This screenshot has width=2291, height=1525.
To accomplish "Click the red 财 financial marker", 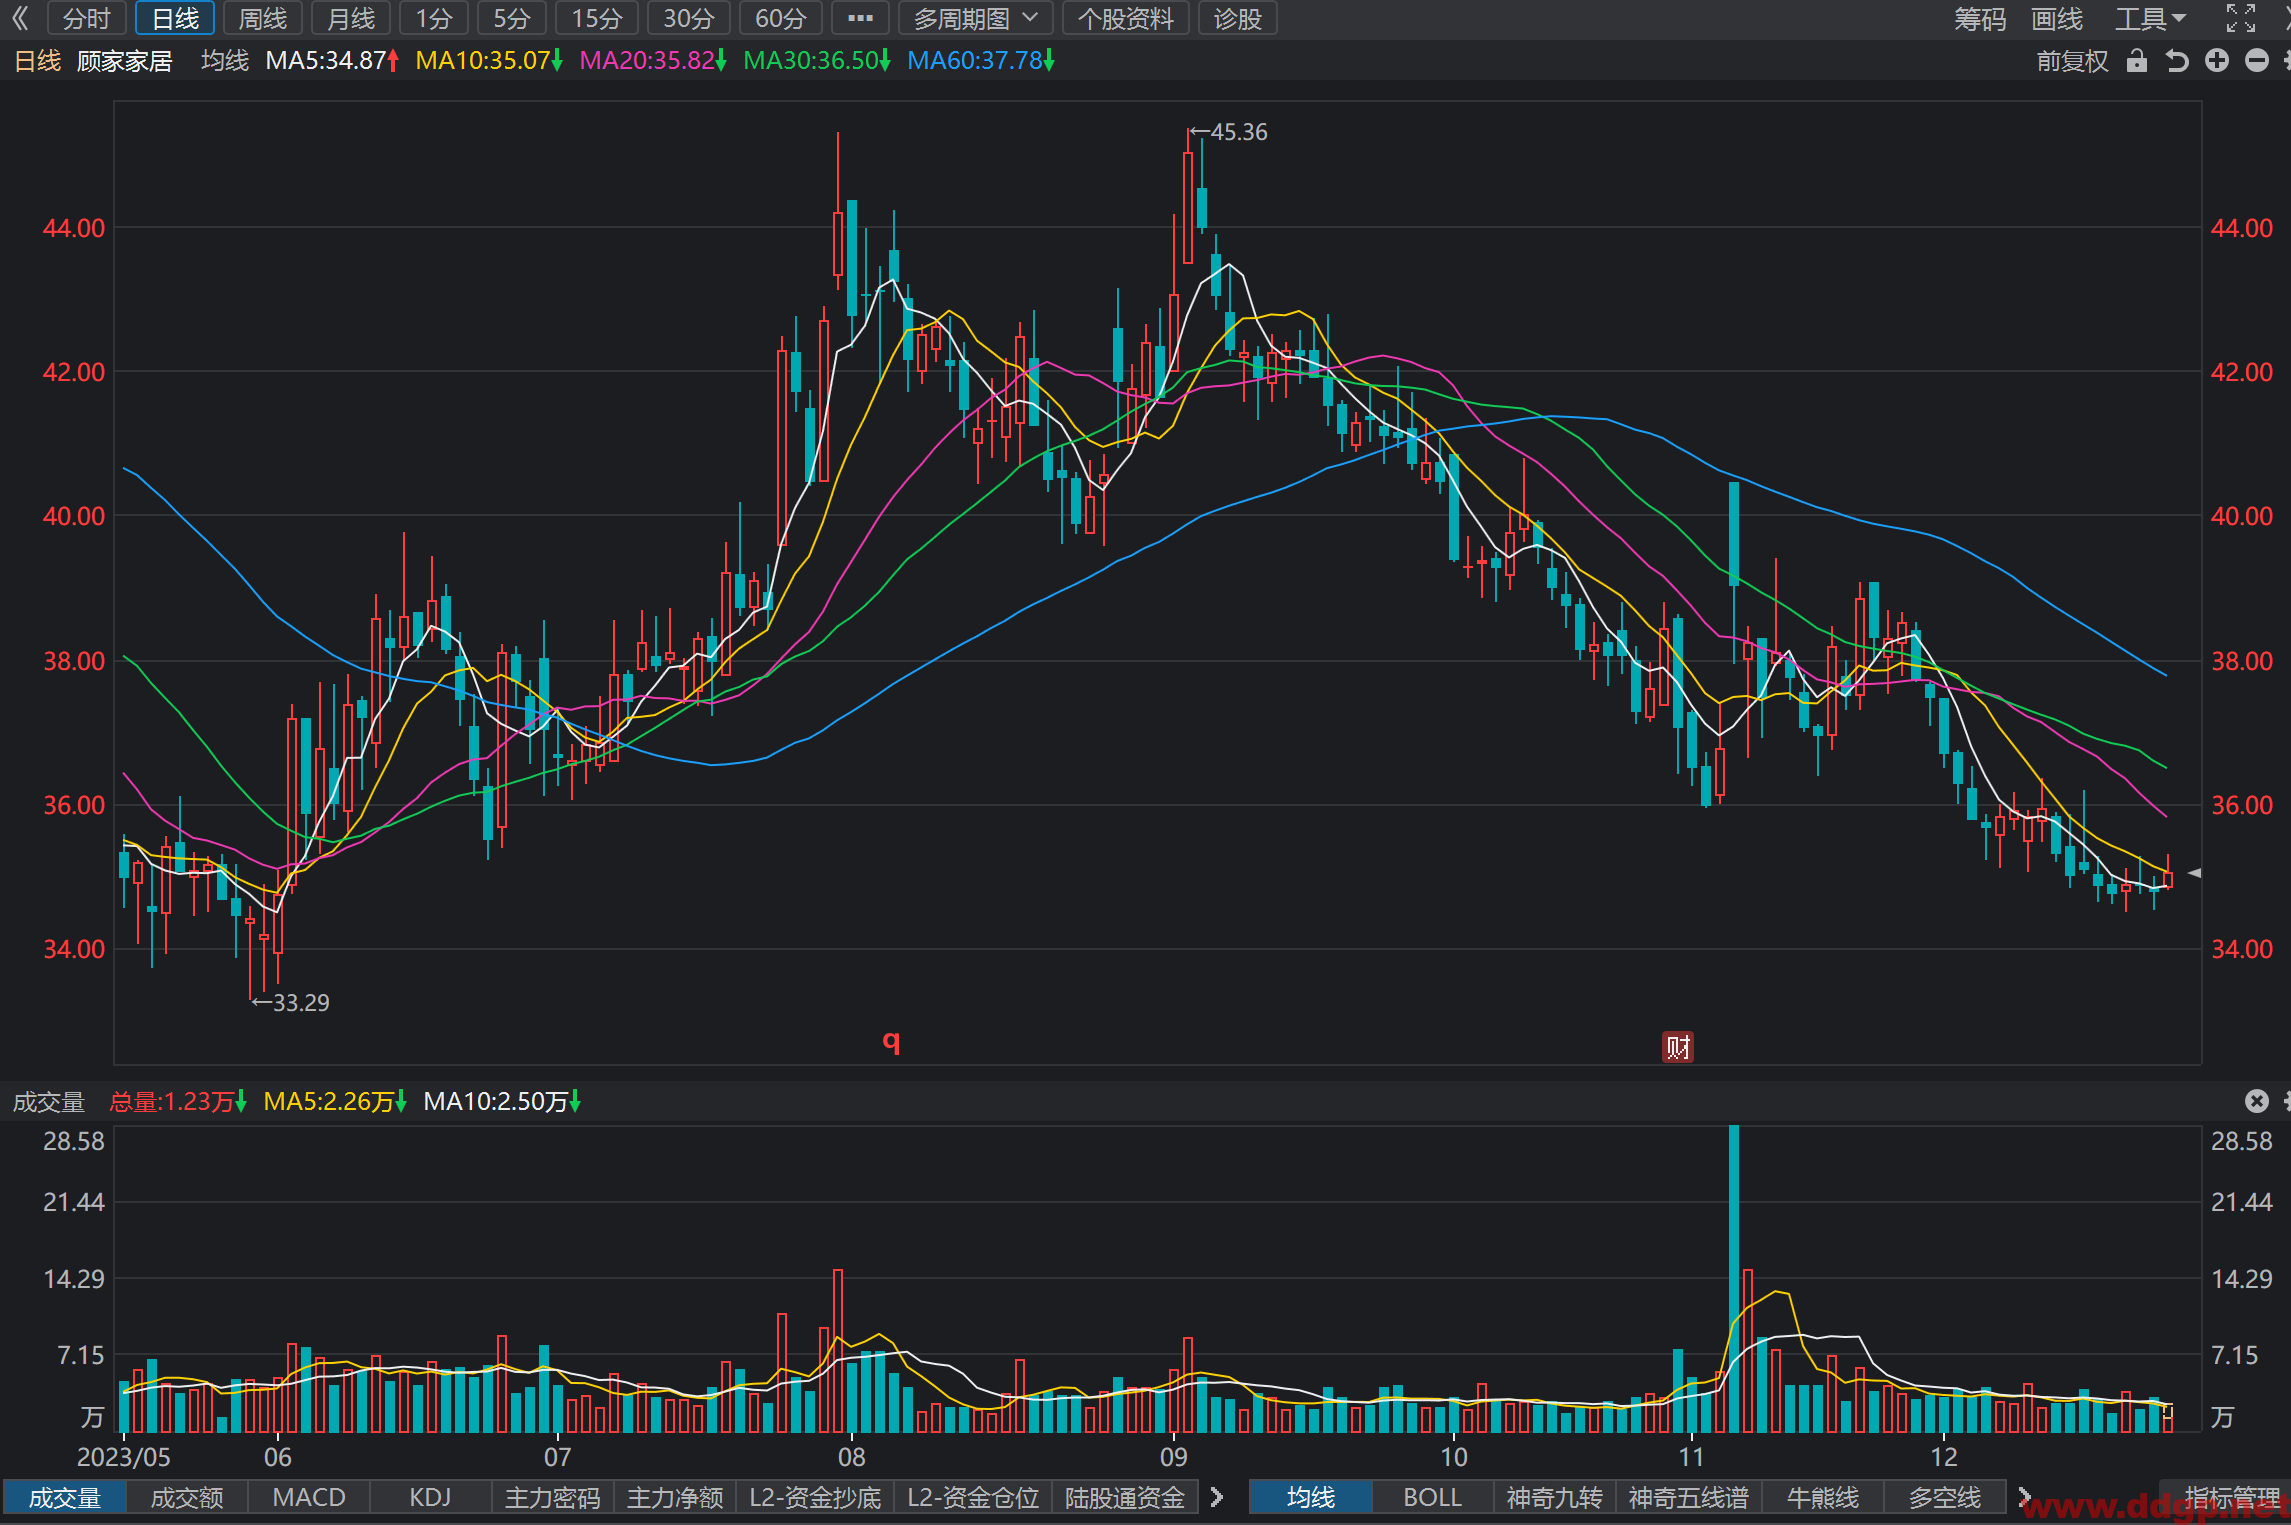I will [x=1678, y=1047].
